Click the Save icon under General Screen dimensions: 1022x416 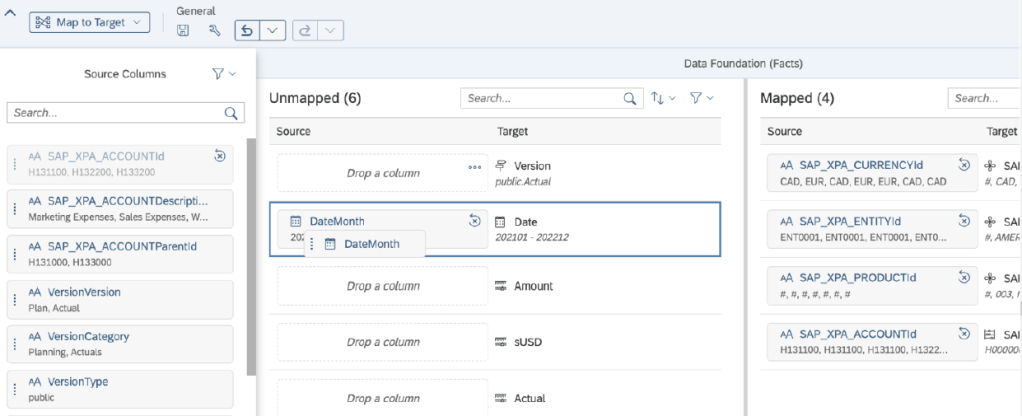click(183, 31)
